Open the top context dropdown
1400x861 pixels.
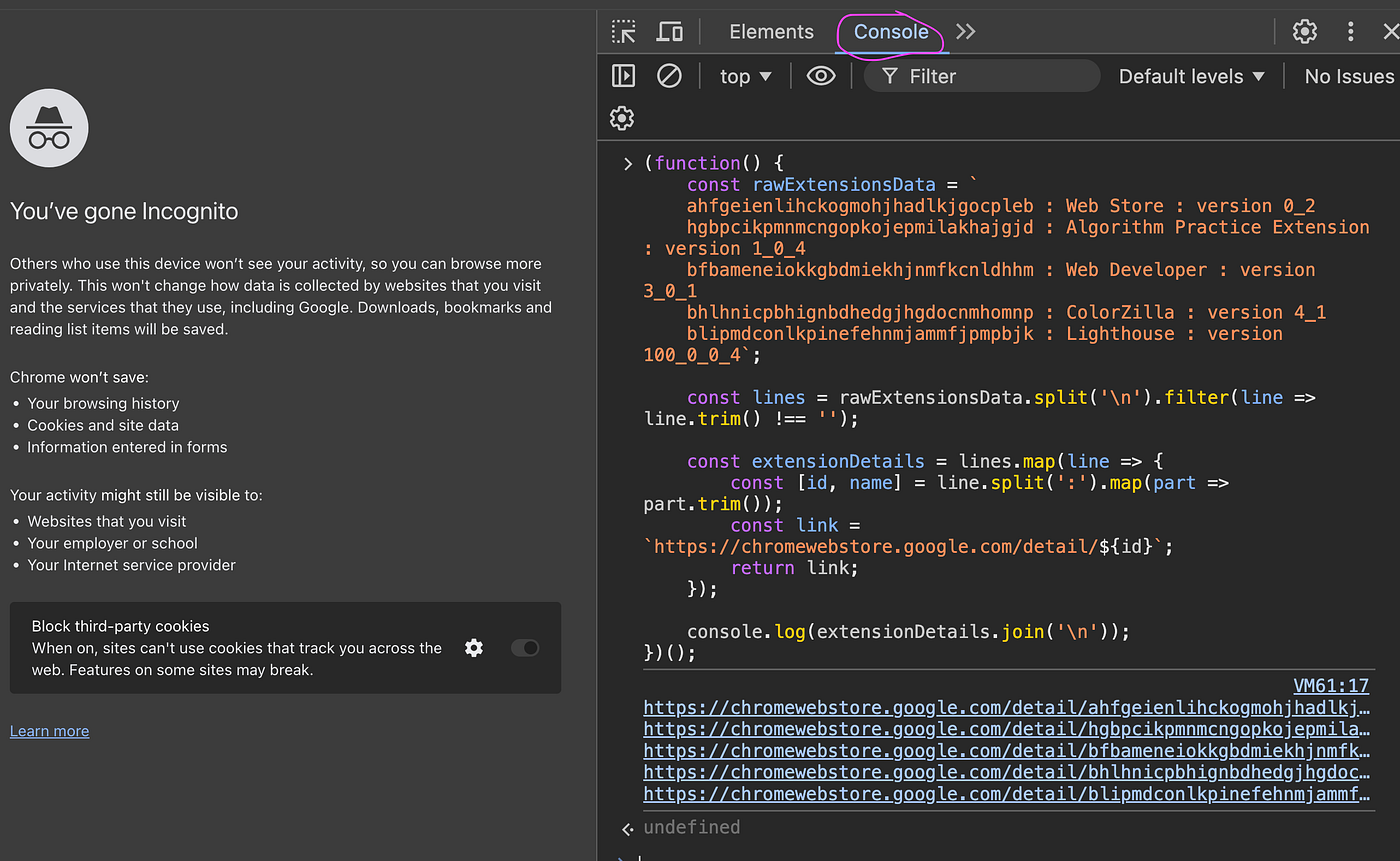click(x=746, y=76)
